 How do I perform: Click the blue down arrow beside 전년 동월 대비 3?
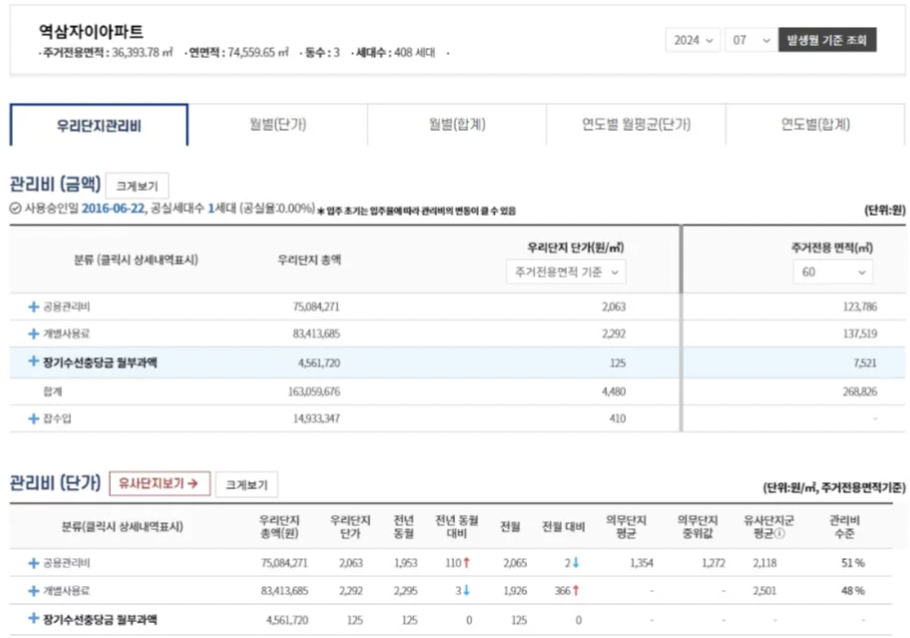pos(466,590)
